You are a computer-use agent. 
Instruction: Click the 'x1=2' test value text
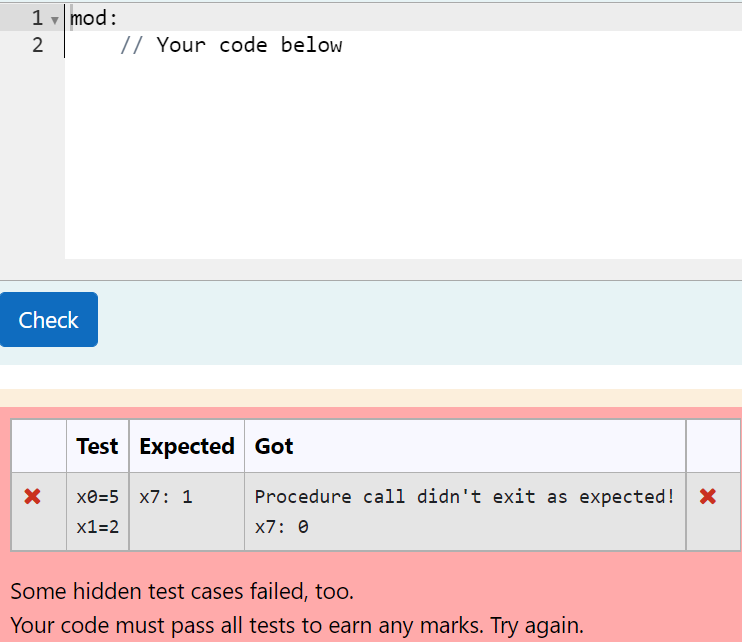click(x=97, y=527)
